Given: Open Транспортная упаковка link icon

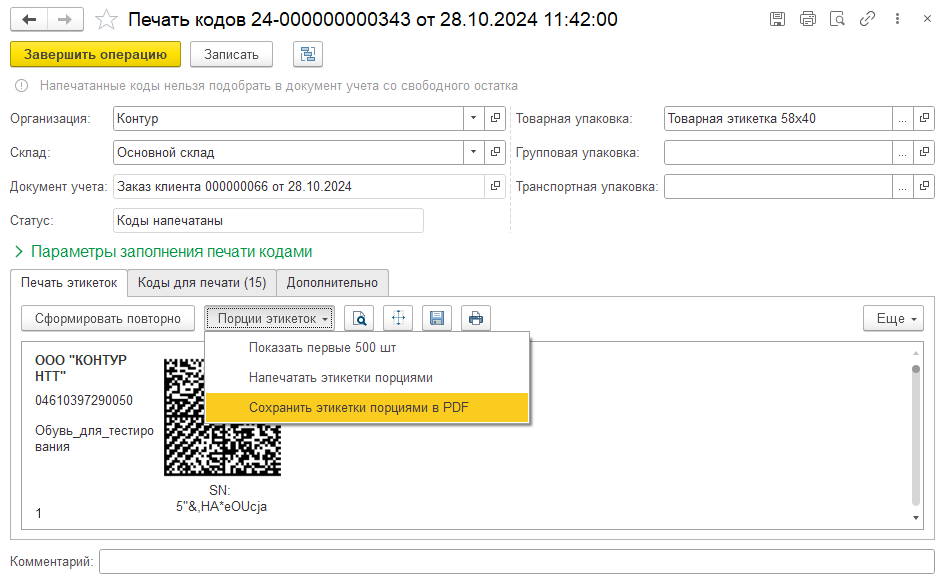Looking at the screenshot, I should point(924,186).
